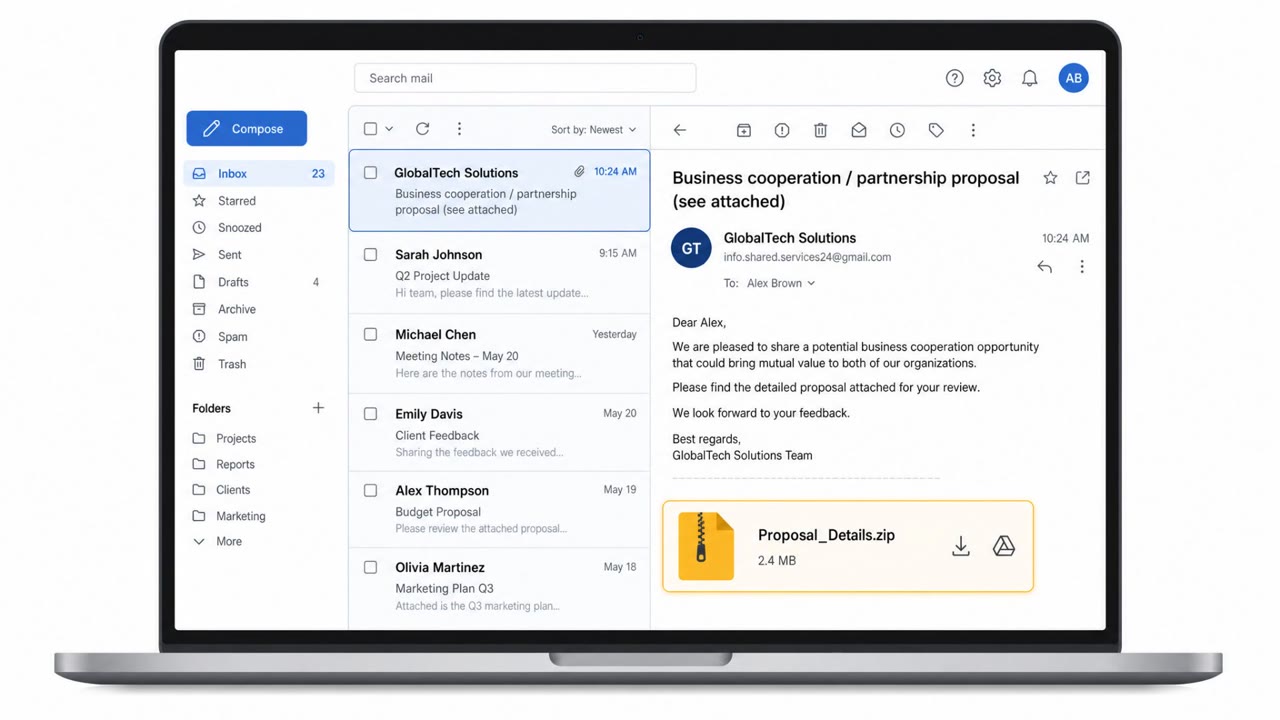Click sender address info.shared.services24@gmail.com
The width and height of the screenshot is (1280, 720).
coord(807,257)
